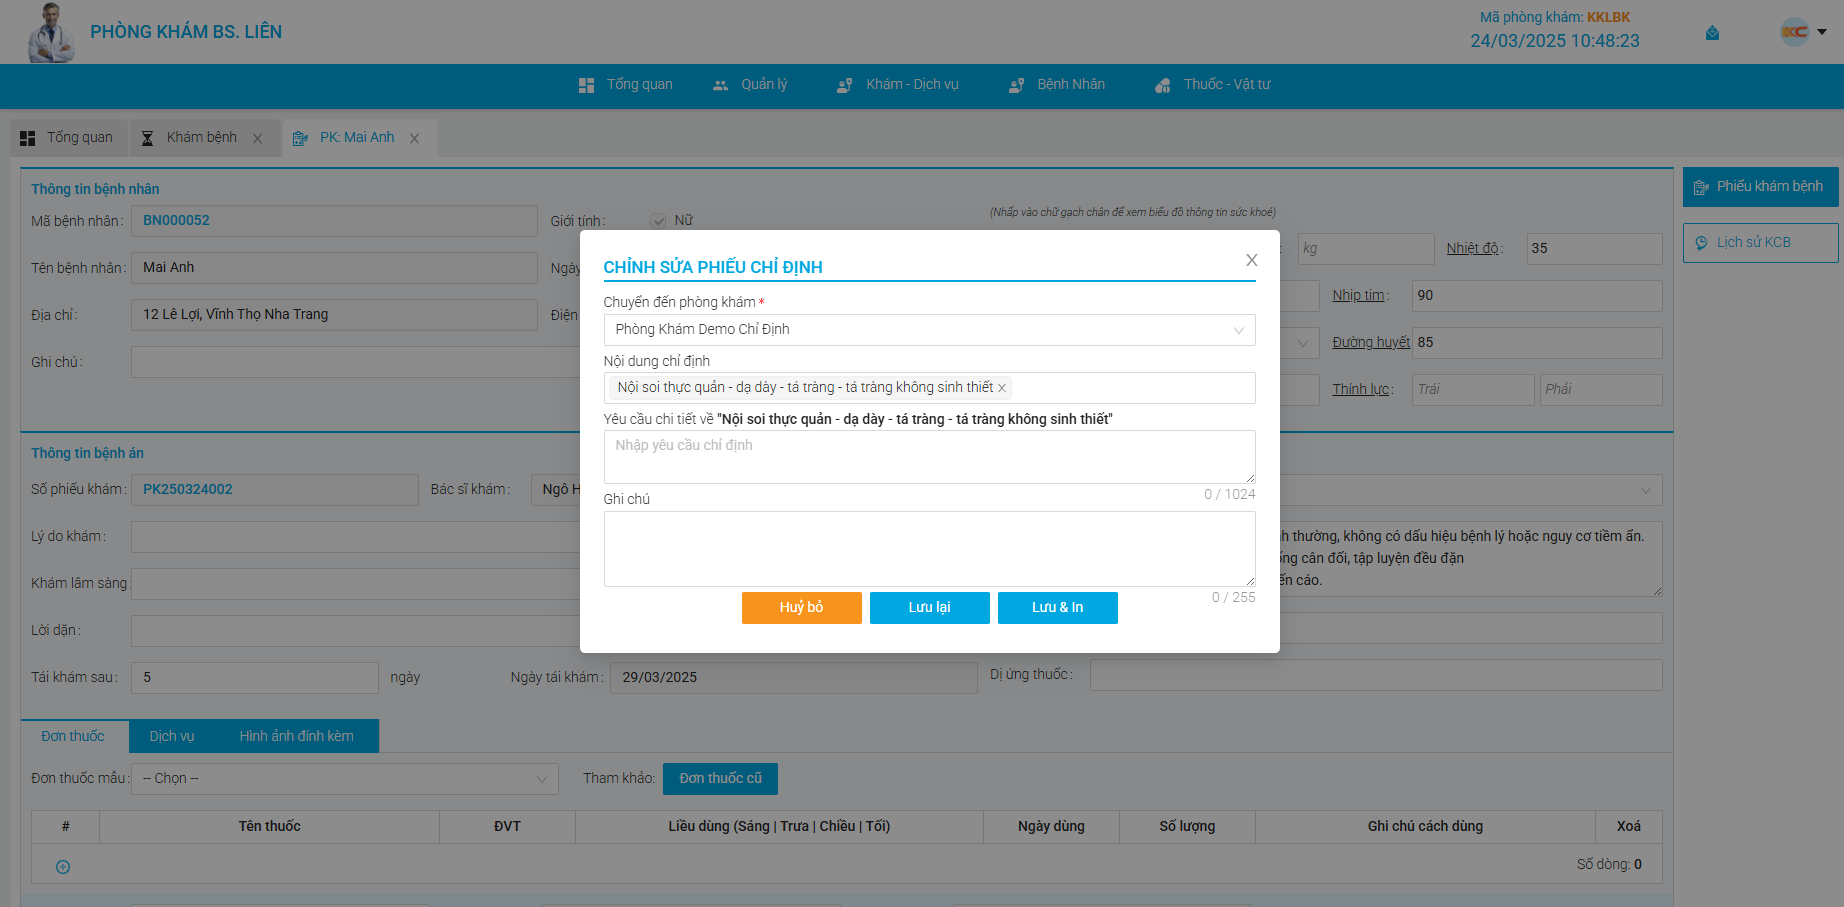Screen dimensions: 1844x907
Task: Click the Tên bệnh nhân field
Action: tap(334, 268)
